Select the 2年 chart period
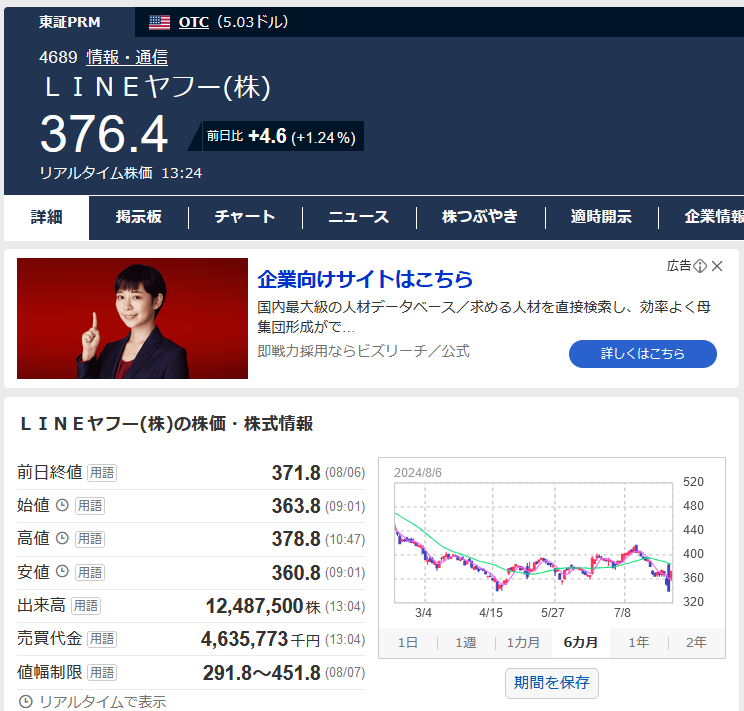The image size is (744, 711). point(696,643)
